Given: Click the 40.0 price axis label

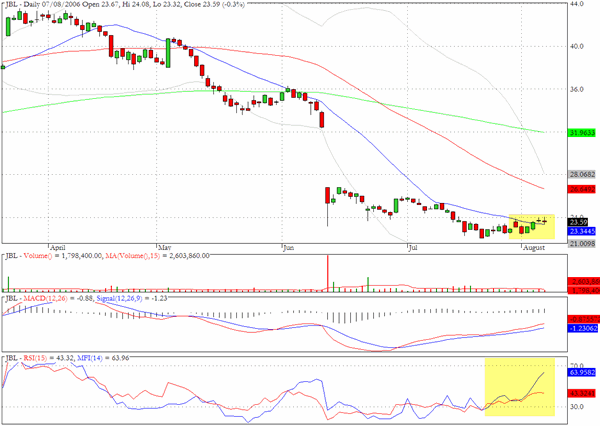Looking at the screenshot, I should [x=577, y=46].
